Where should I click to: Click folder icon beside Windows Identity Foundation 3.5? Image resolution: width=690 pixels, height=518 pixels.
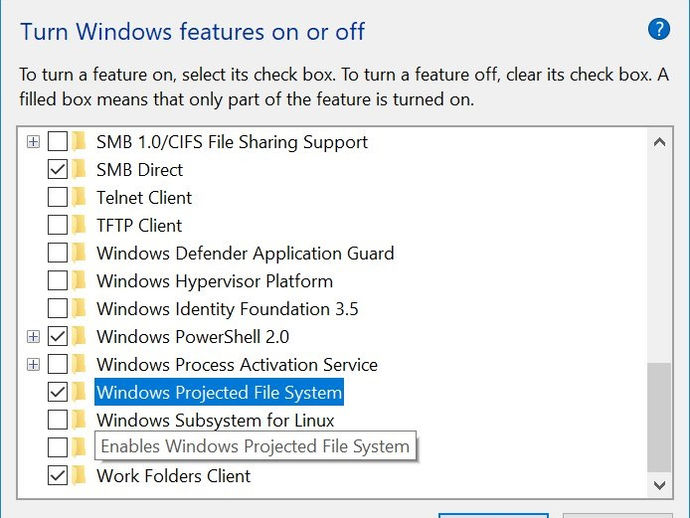click(x=79, y=309)
